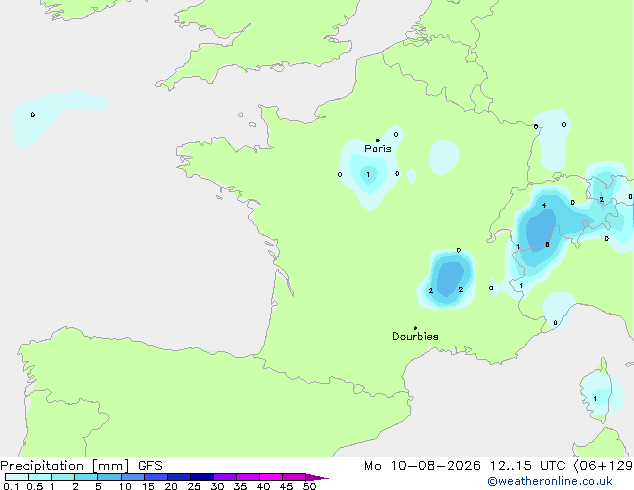The height and width of the screenshot is (490, 634).
Task: Pick the legend swatch between 10 and 15
Action: pyautogui.click(x=133, y=477)
